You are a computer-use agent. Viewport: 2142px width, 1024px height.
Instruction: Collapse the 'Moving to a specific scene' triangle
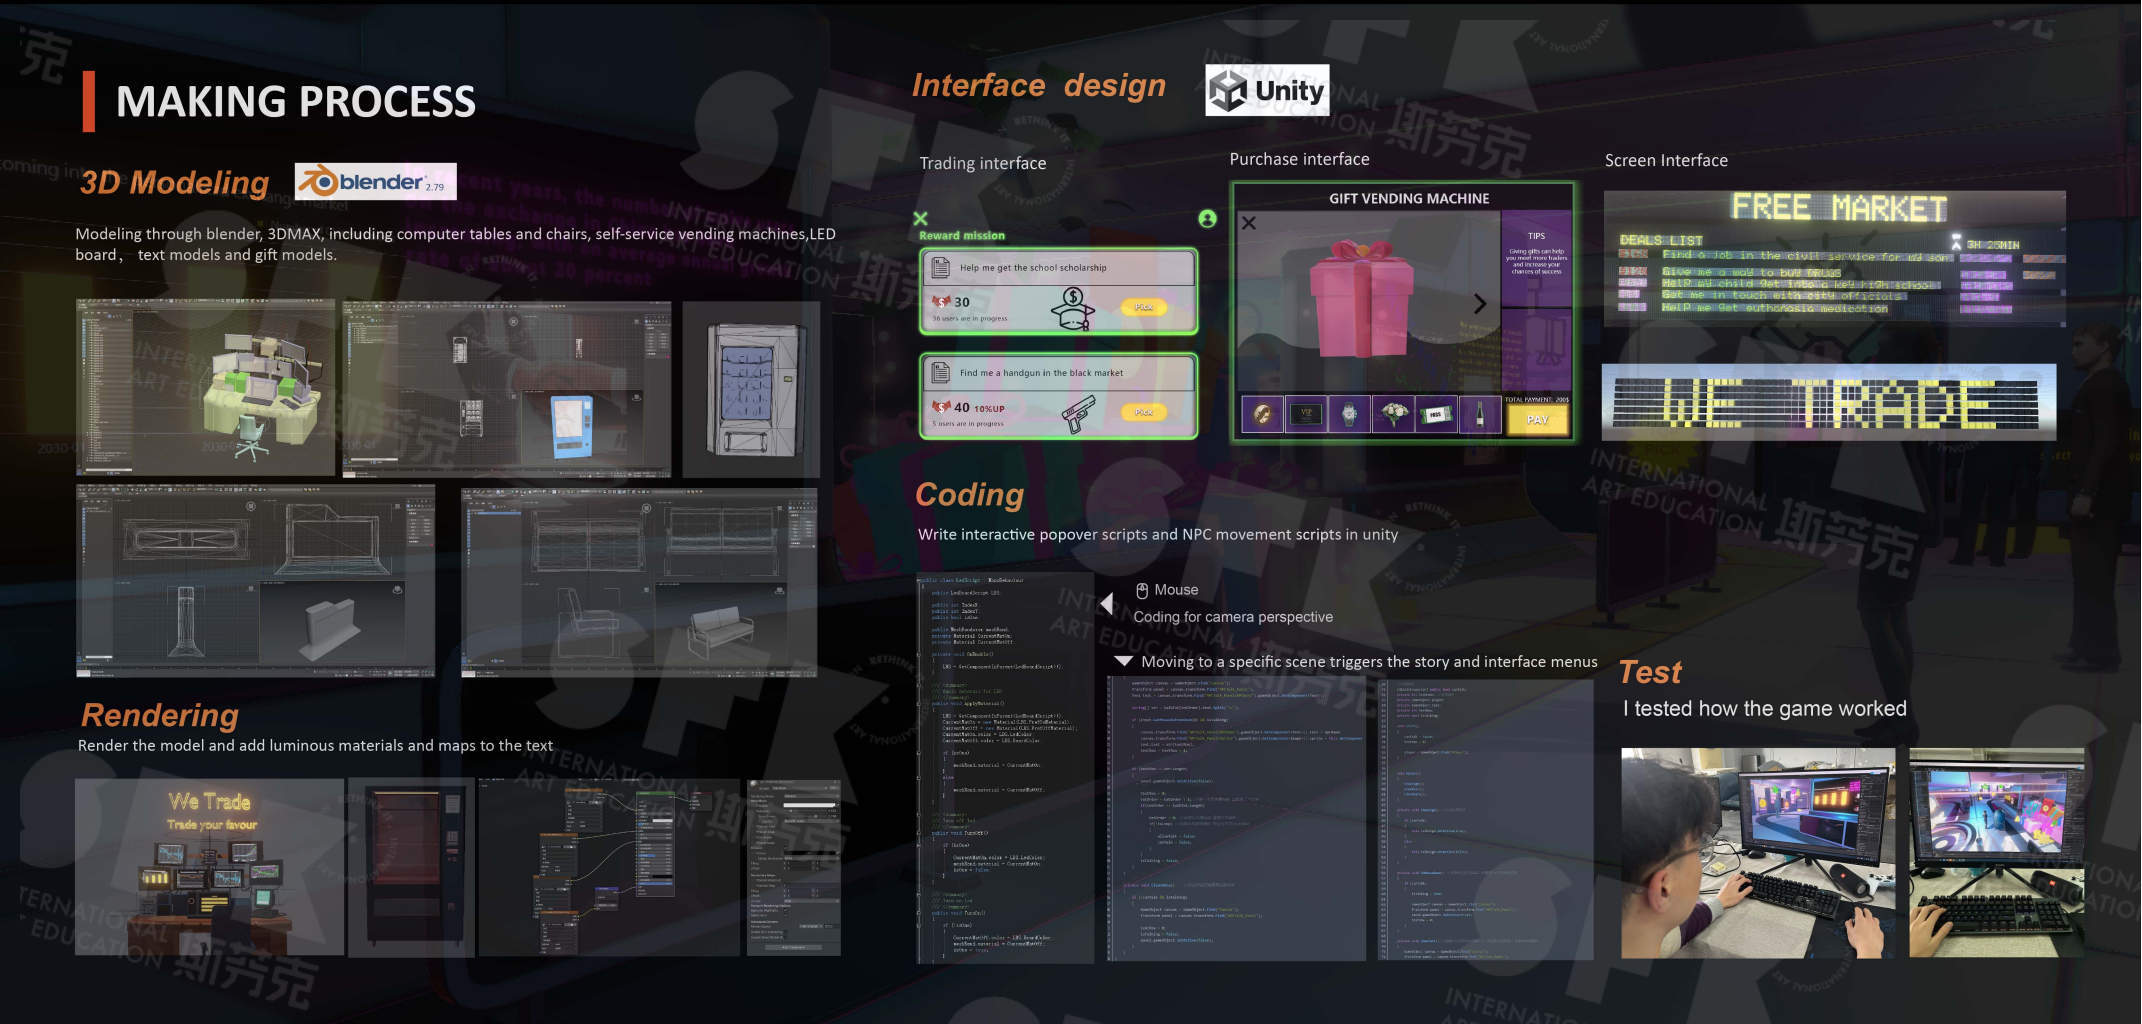(x=1123, y=661)
